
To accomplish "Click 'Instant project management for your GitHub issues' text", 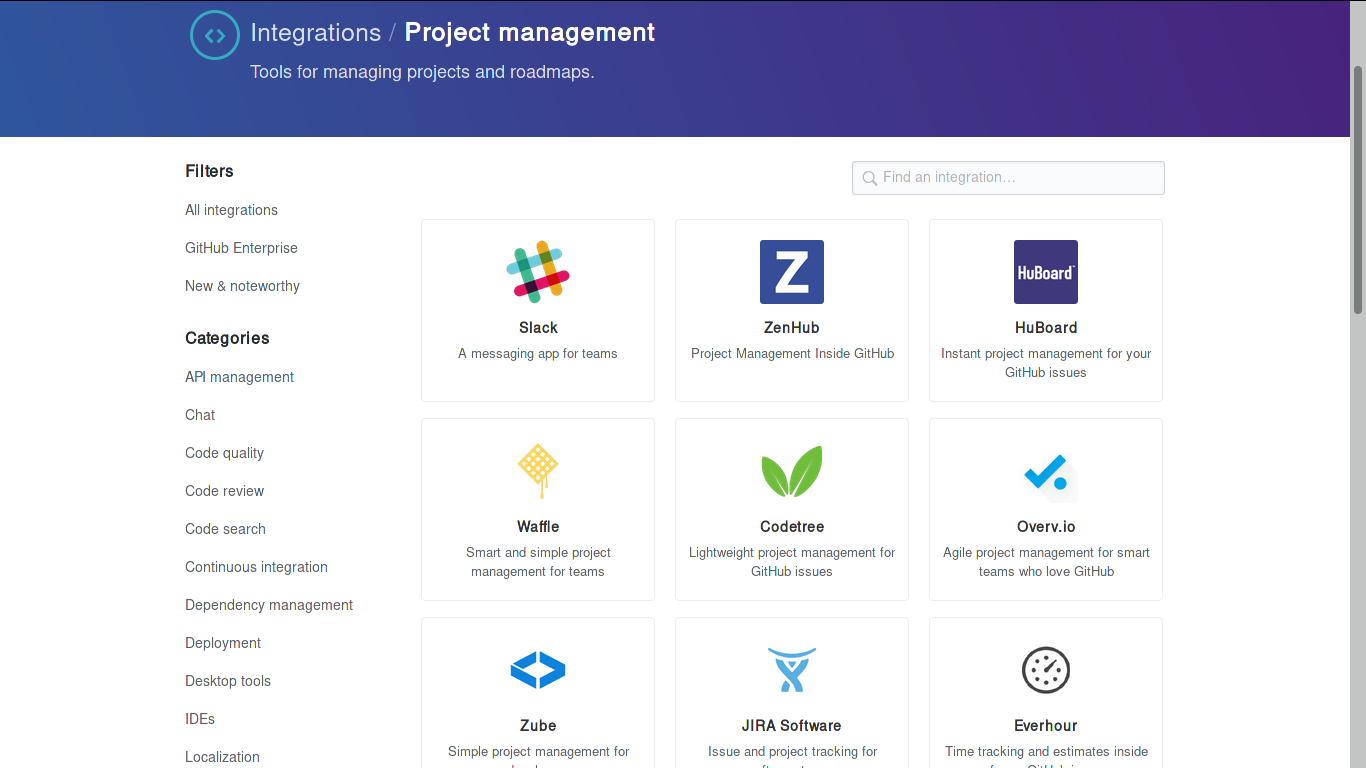I will pos(1046,363).
